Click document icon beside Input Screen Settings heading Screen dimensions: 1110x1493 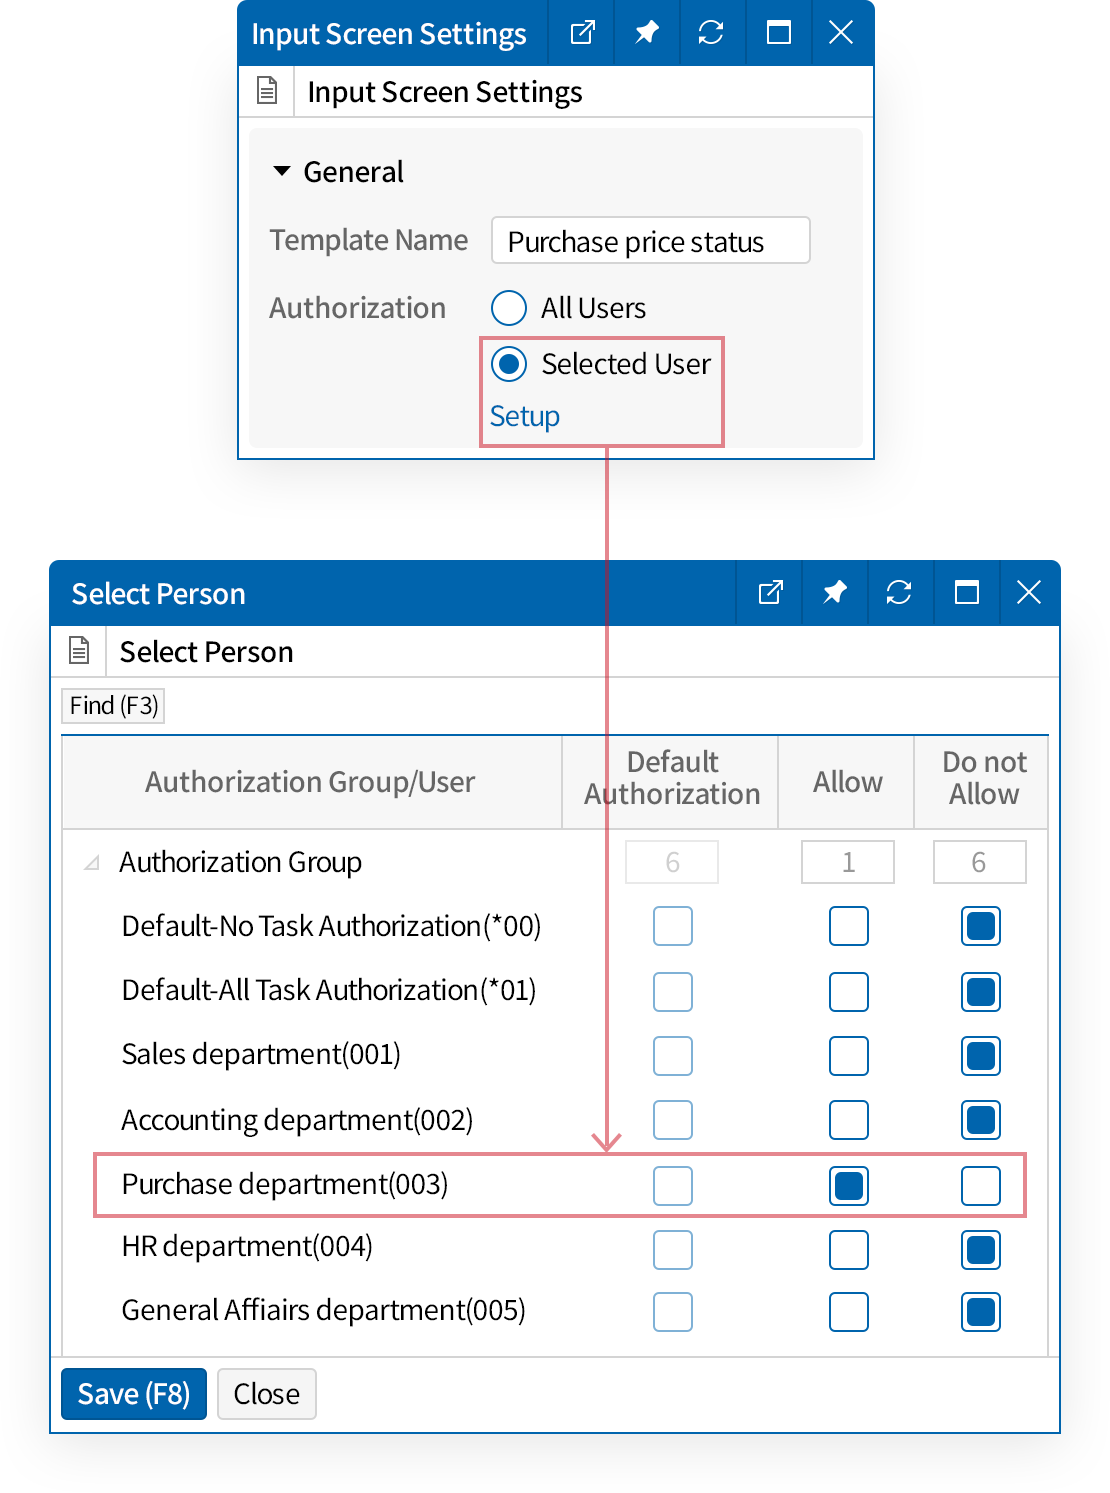[267, 91]
